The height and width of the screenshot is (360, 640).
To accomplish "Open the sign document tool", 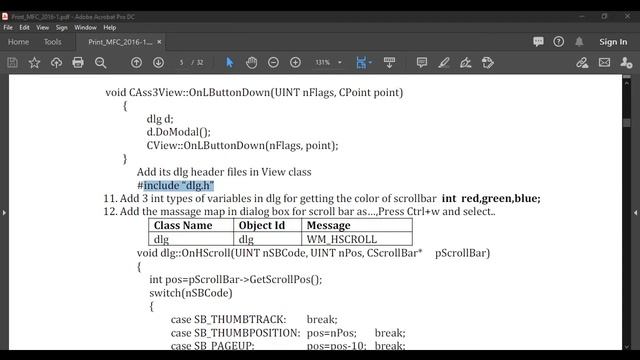I will 466,62.
